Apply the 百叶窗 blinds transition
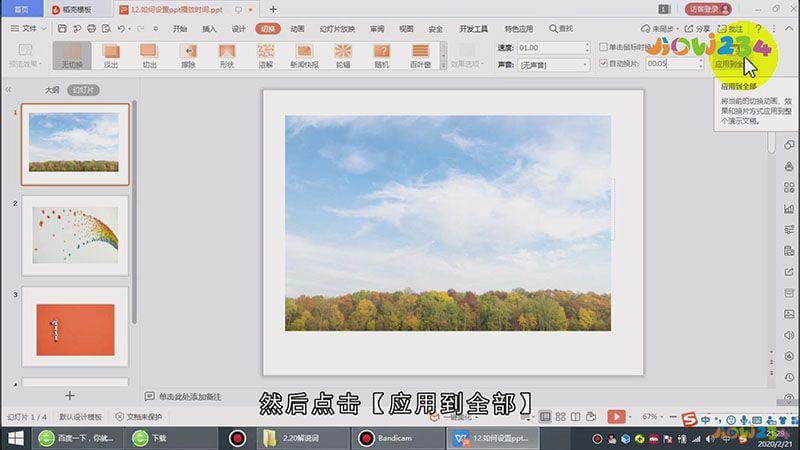Viewport: 800px width, 450px height. pyautogui.click(x=420, y=55)
